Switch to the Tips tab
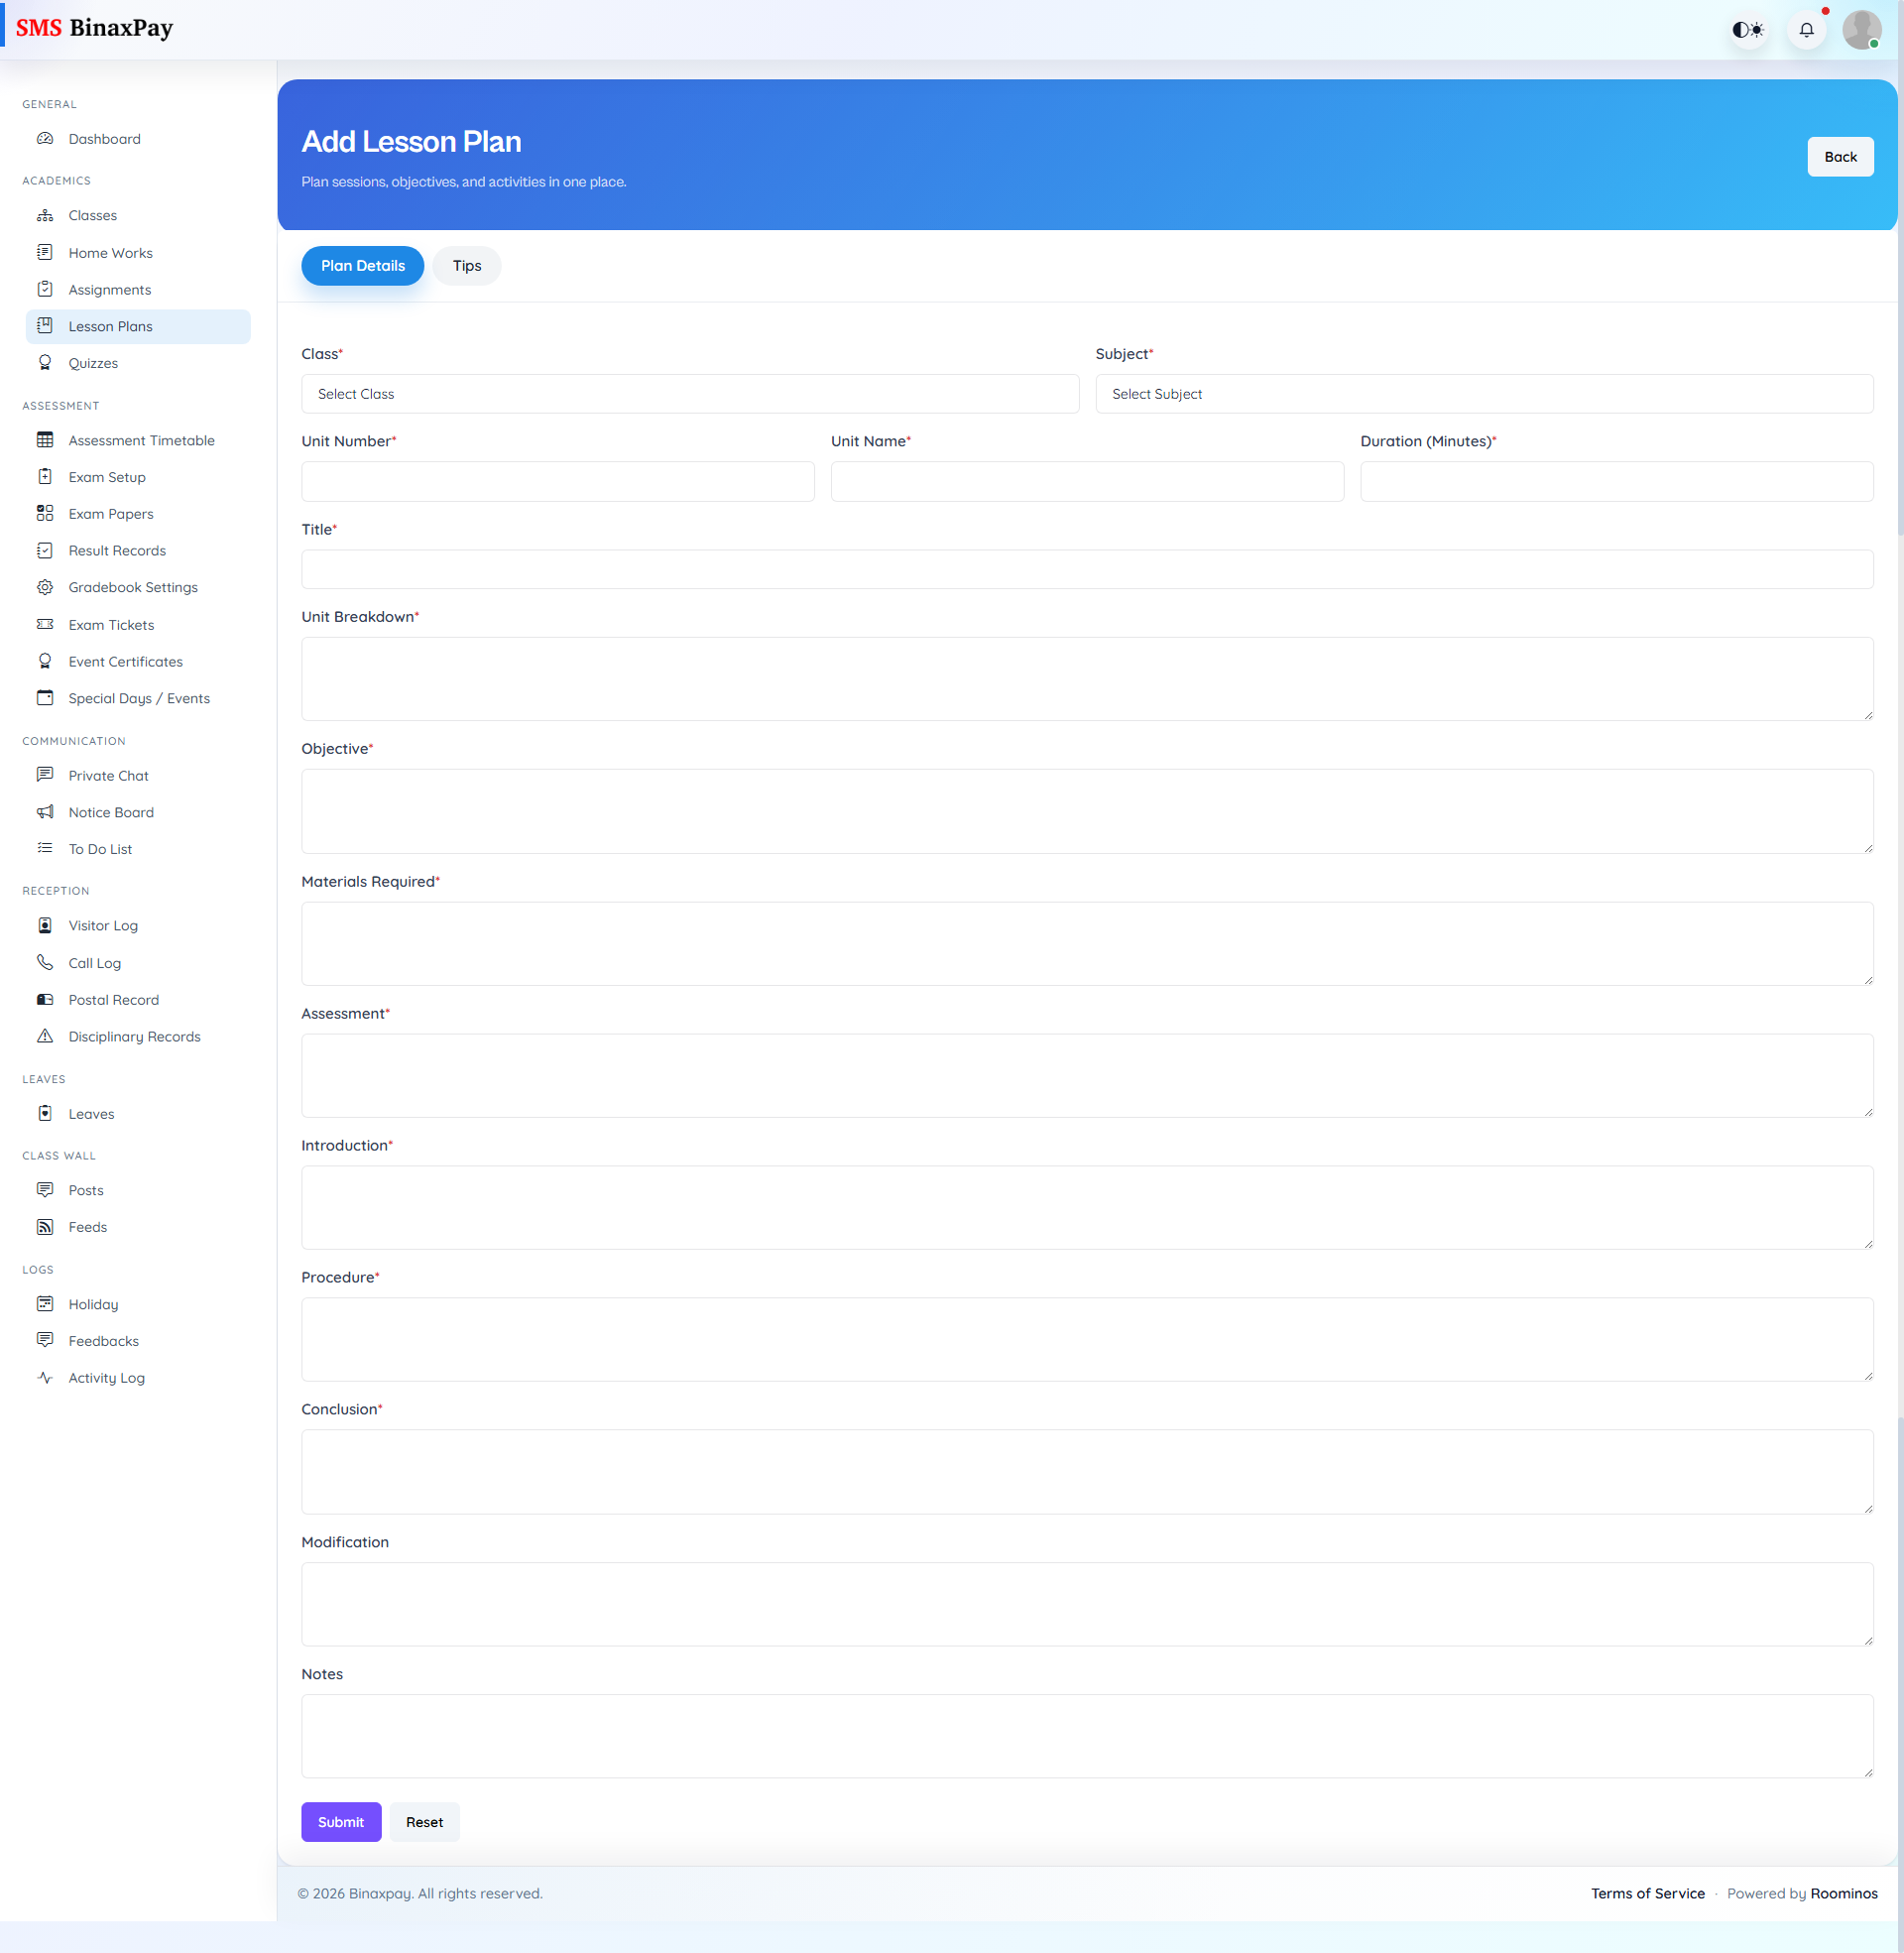Screen dimensions: 1904x1953 pyautogui.click(x=466, y=265)
